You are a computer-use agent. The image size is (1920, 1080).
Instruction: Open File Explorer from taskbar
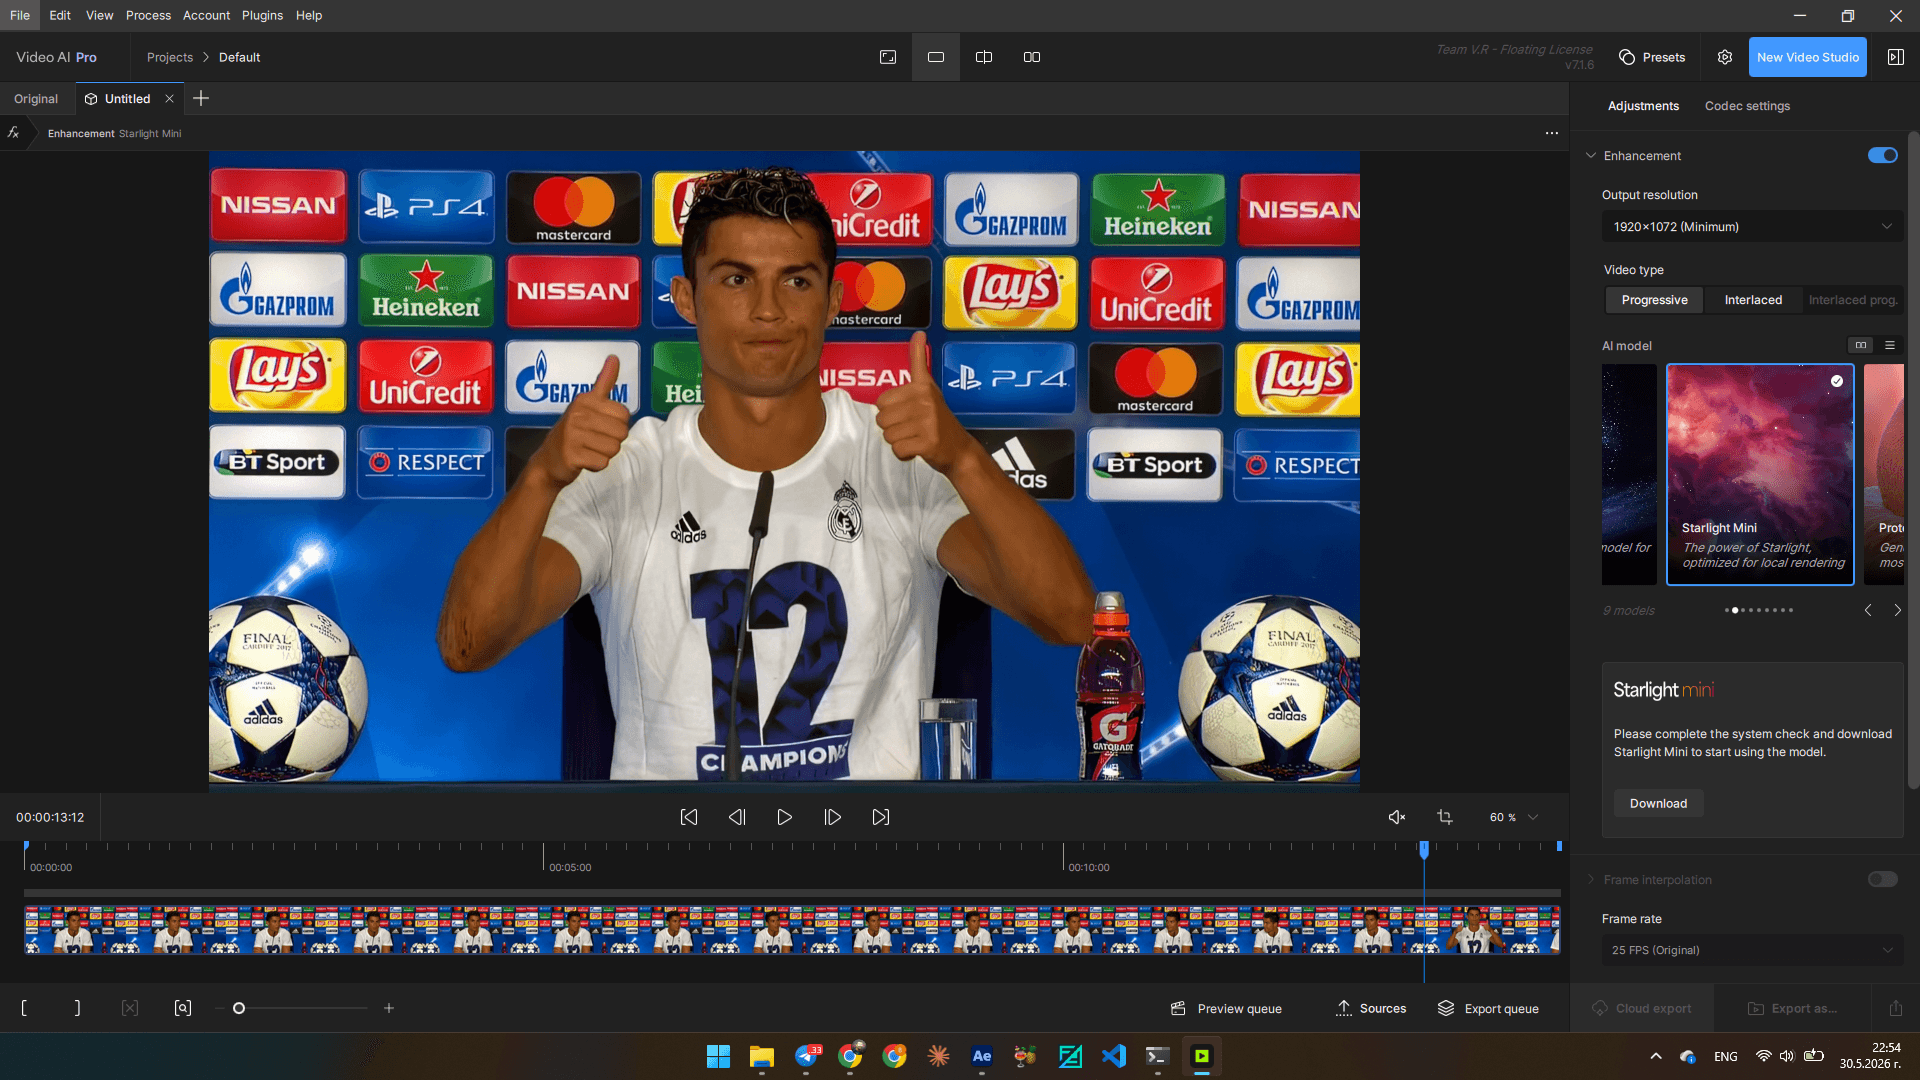[x=762, y=1056]
